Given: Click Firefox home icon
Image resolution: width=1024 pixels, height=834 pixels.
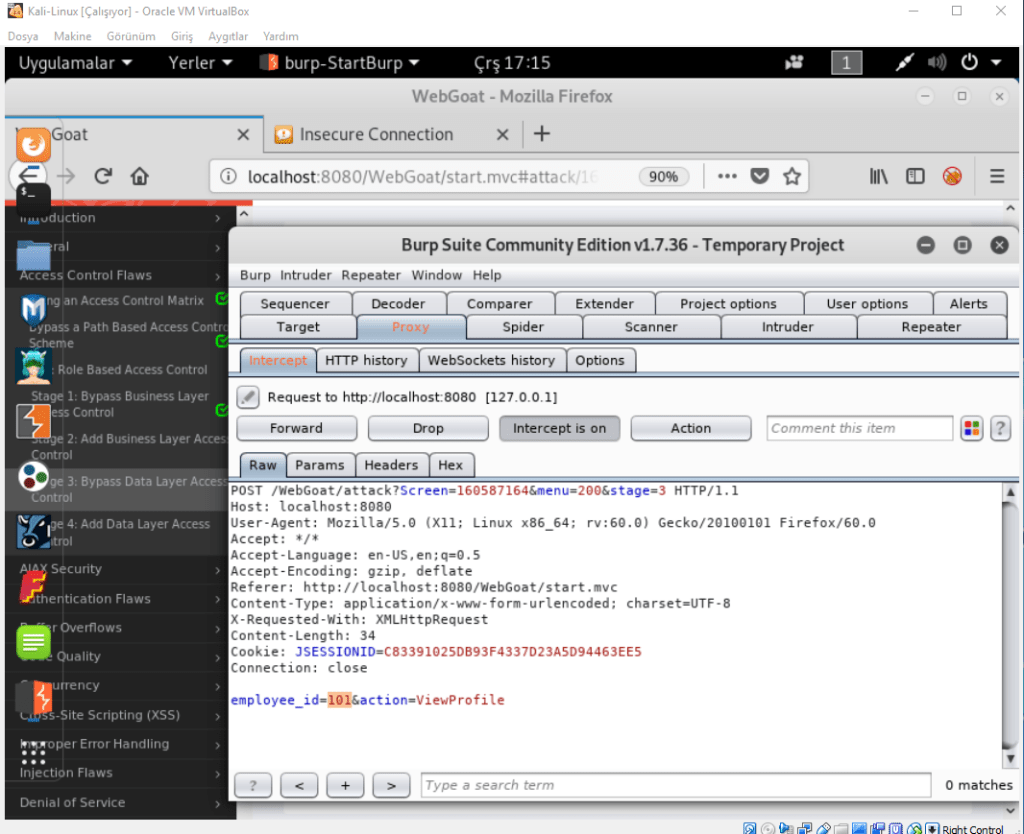Looking at the screenshot, I should (x=140, y=176).
